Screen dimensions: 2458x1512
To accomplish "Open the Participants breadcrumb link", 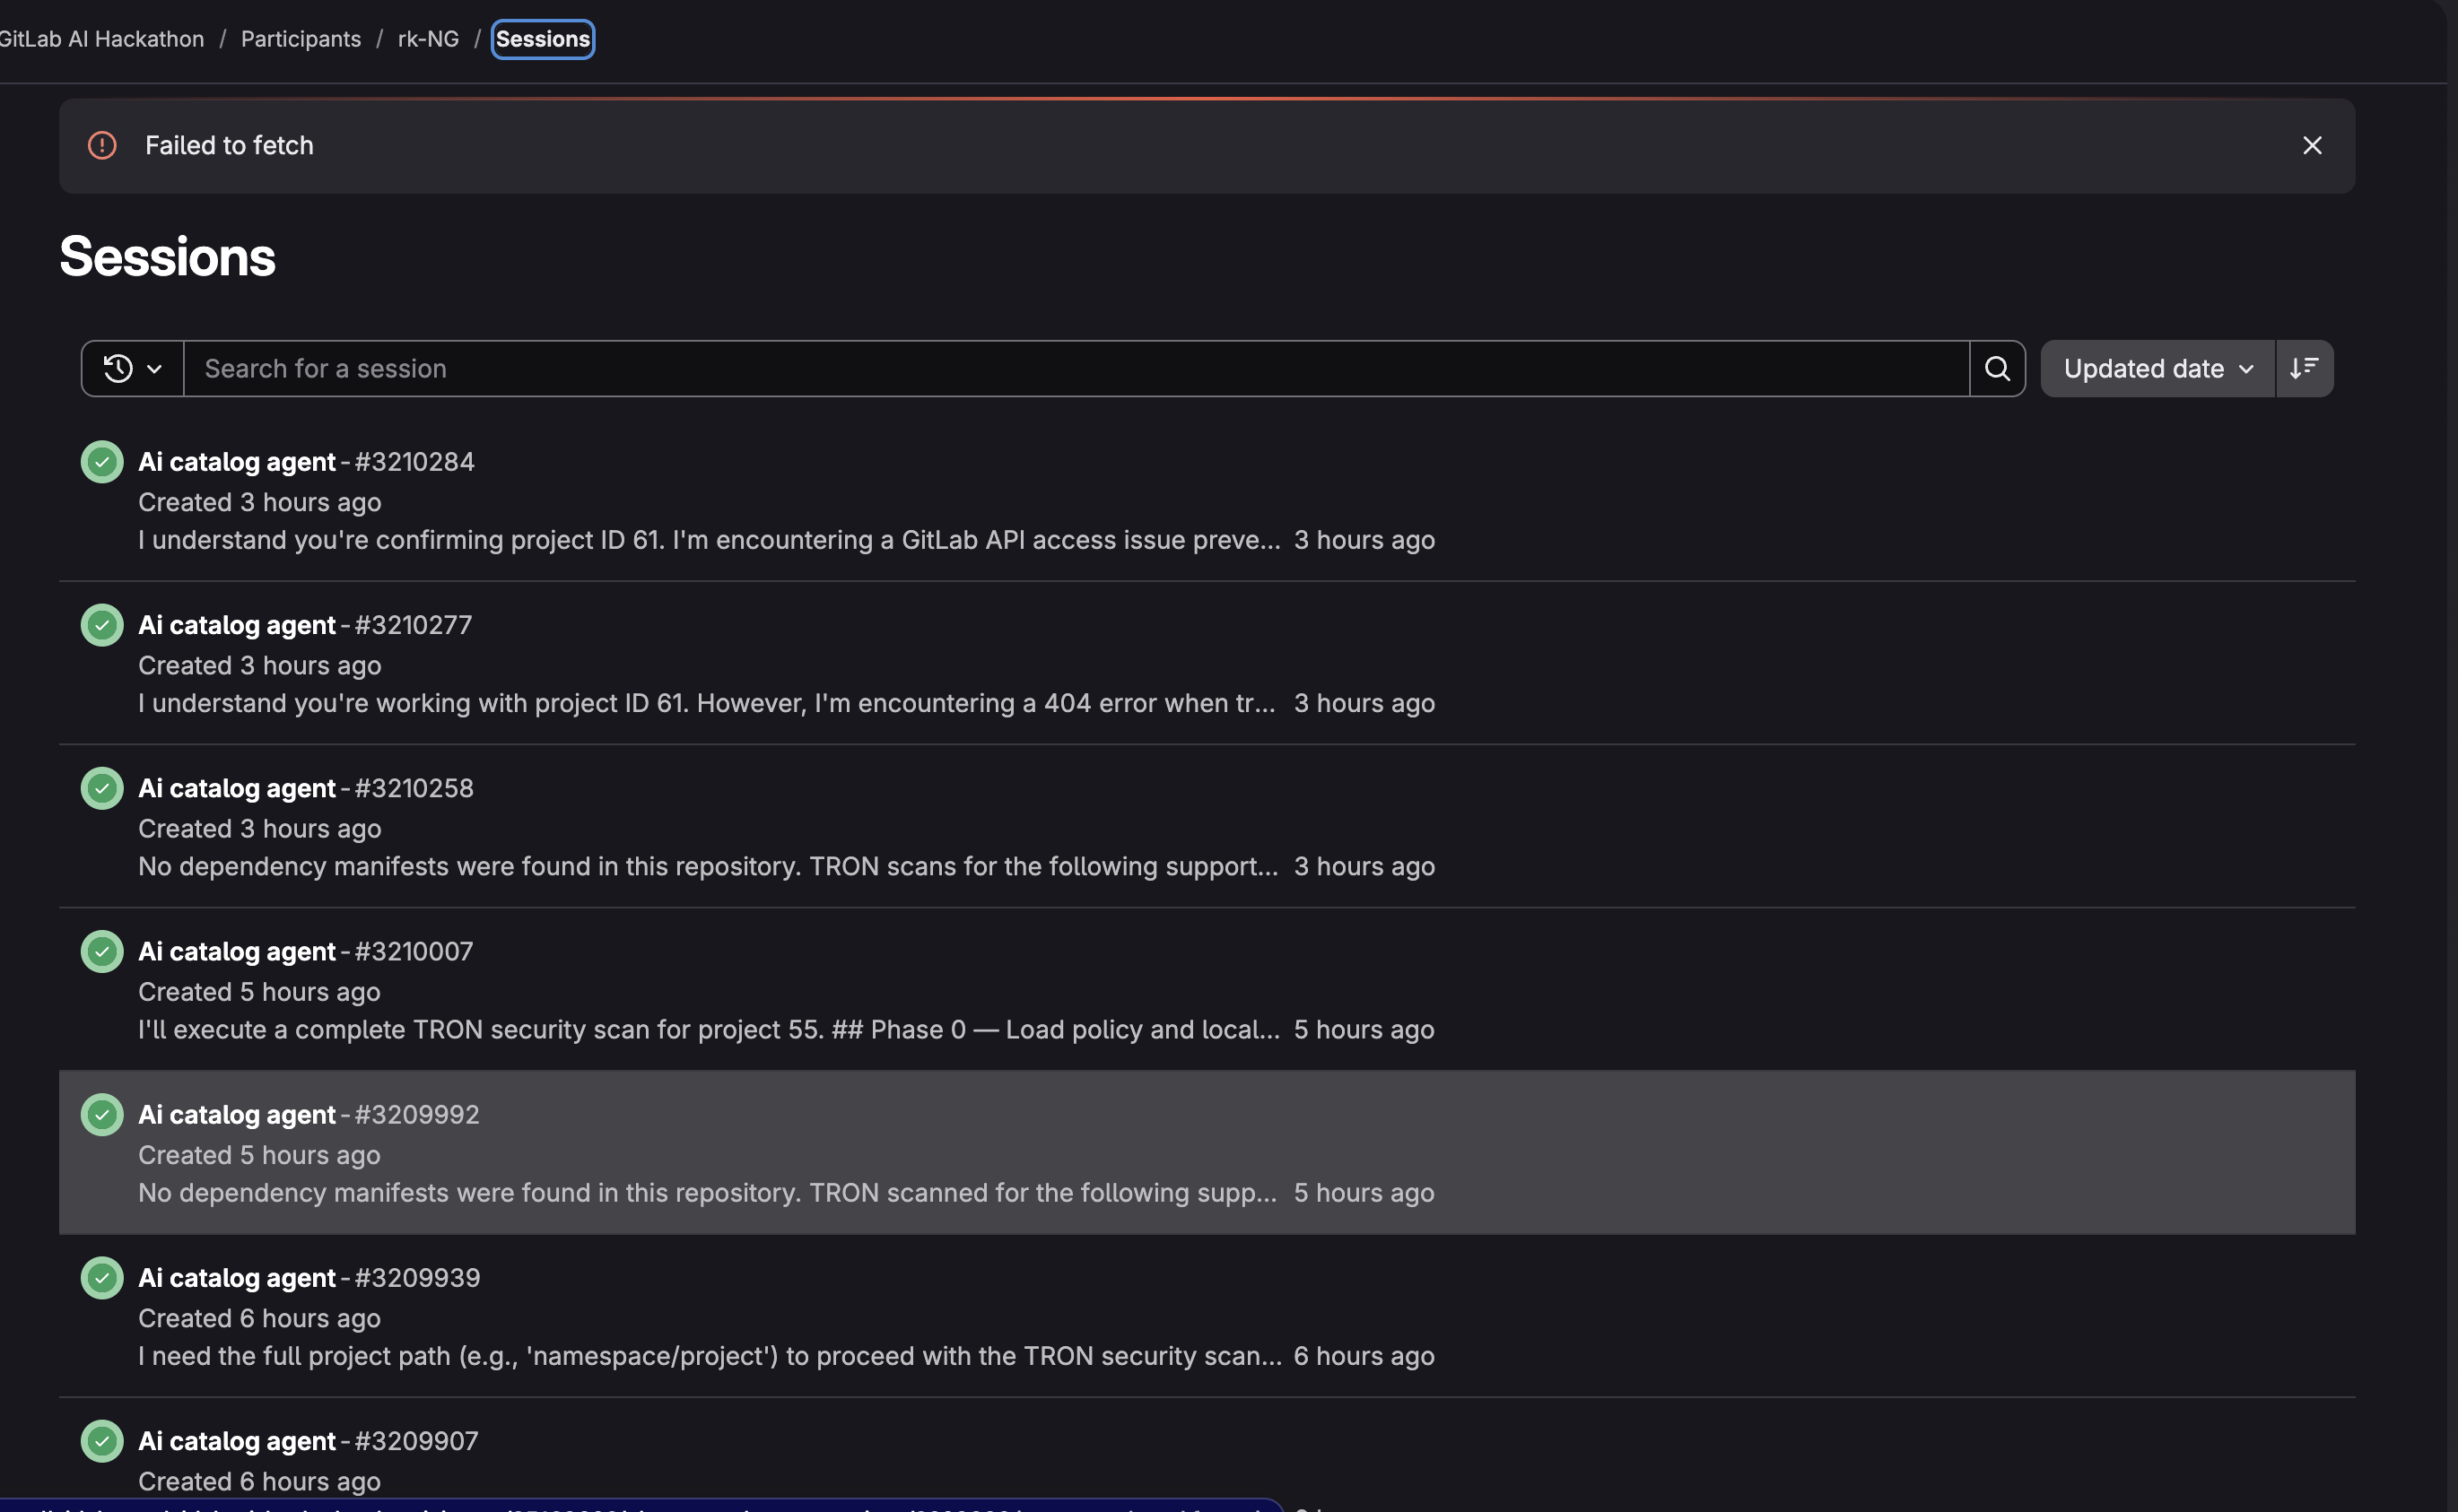I will click(301, 39).
